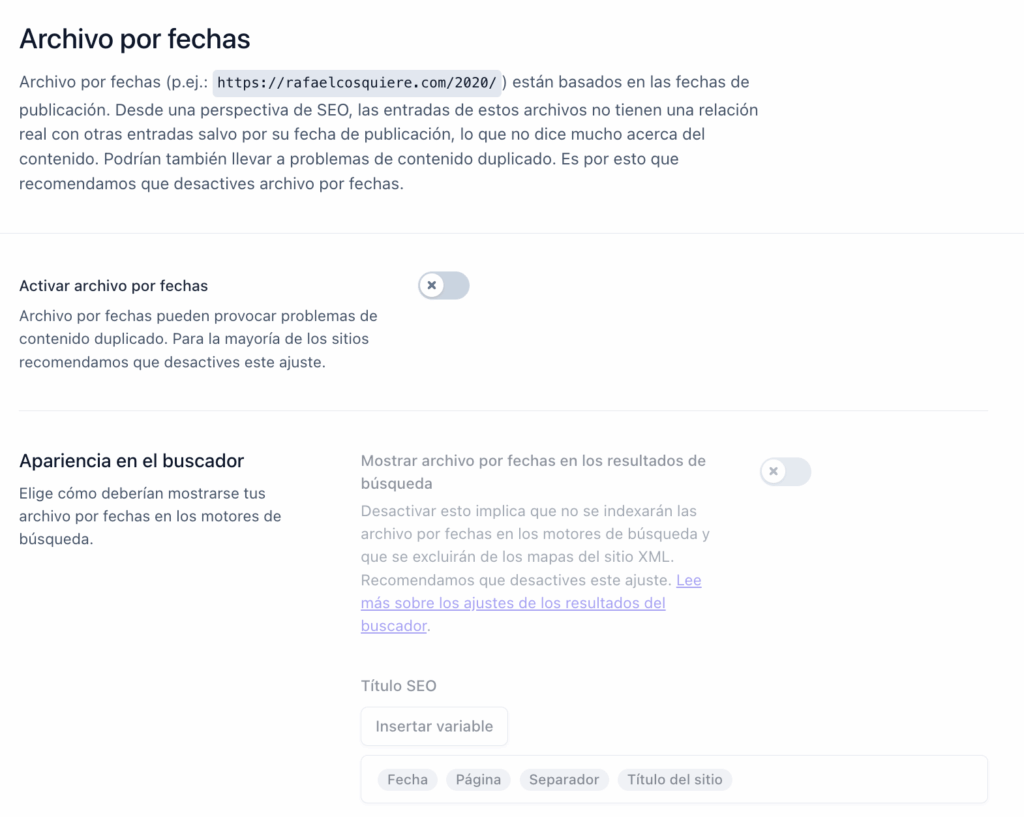
Task: Click the Activar archivo por fechas label
Action: (x=114, y=285)
